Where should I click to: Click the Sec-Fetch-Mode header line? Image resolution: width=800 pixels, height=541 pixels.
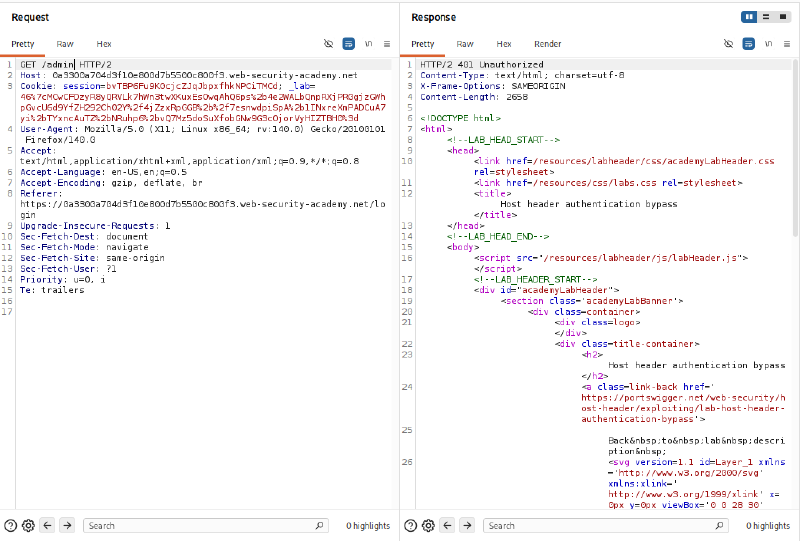click(84, 247)
